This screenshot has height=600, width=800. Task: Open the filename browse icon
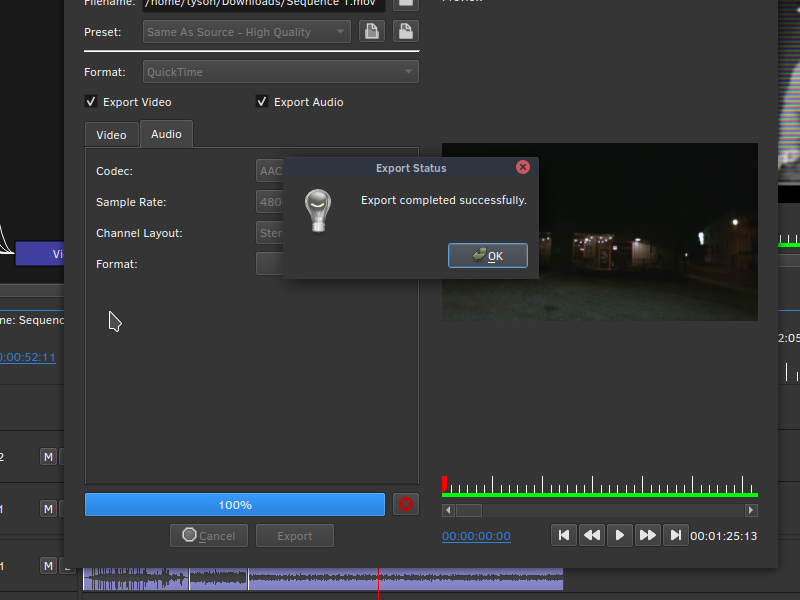405,4
